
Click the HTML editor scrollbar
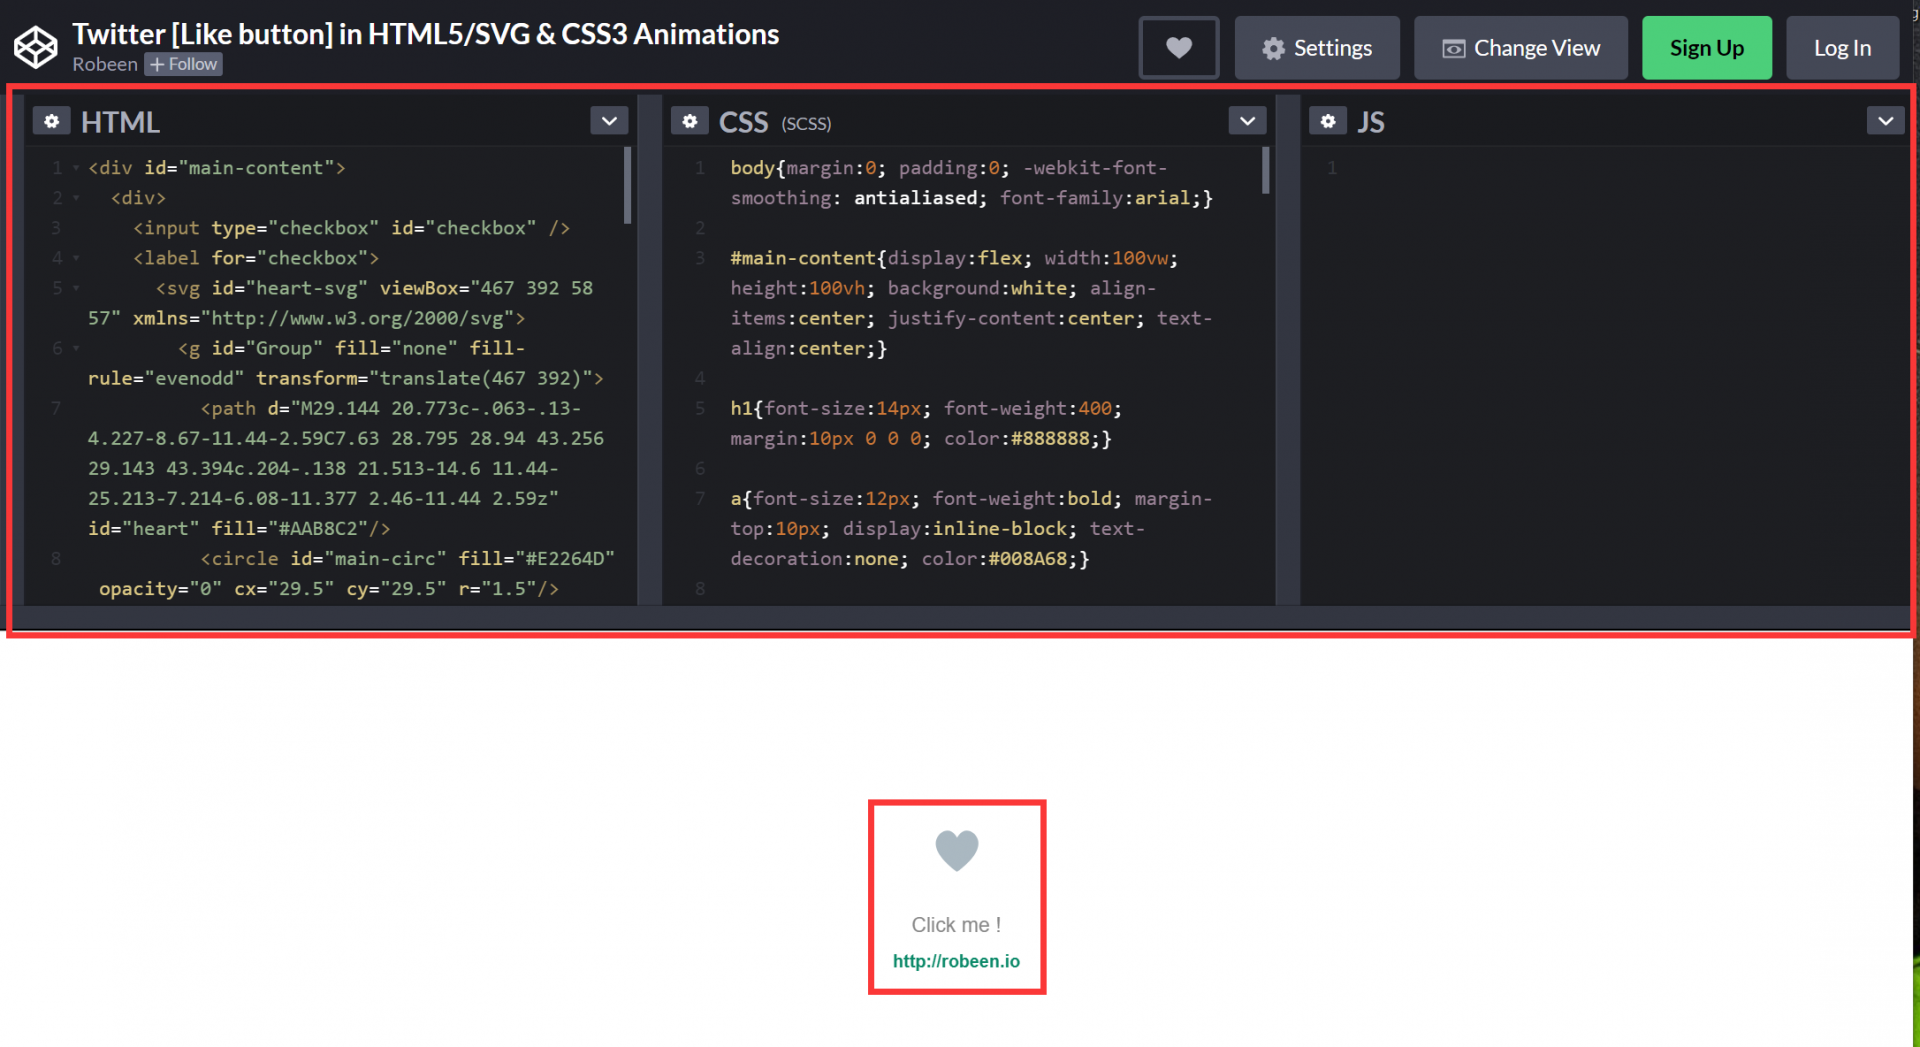tap(628, 185)
